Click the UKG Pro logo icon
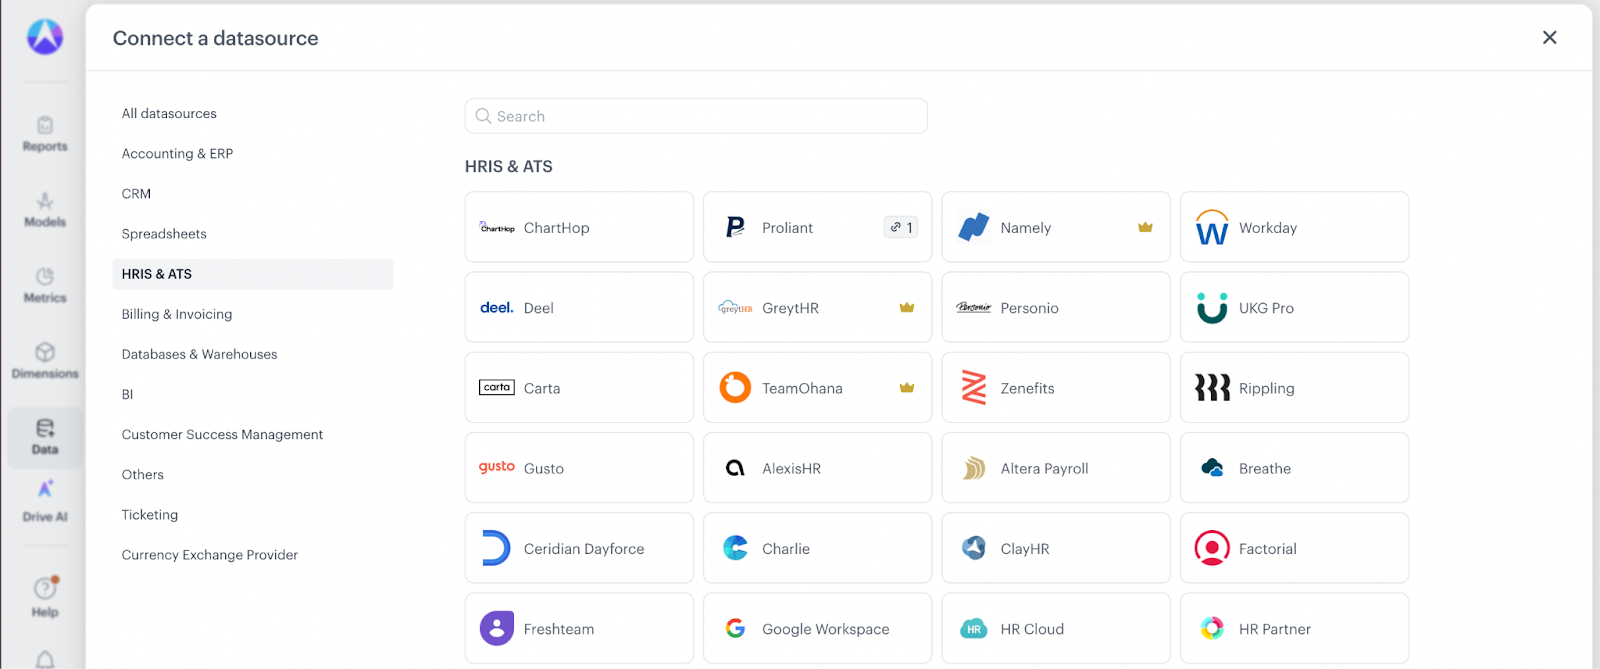Screen dimensions: 1600x669 (x=1212, y=308)
